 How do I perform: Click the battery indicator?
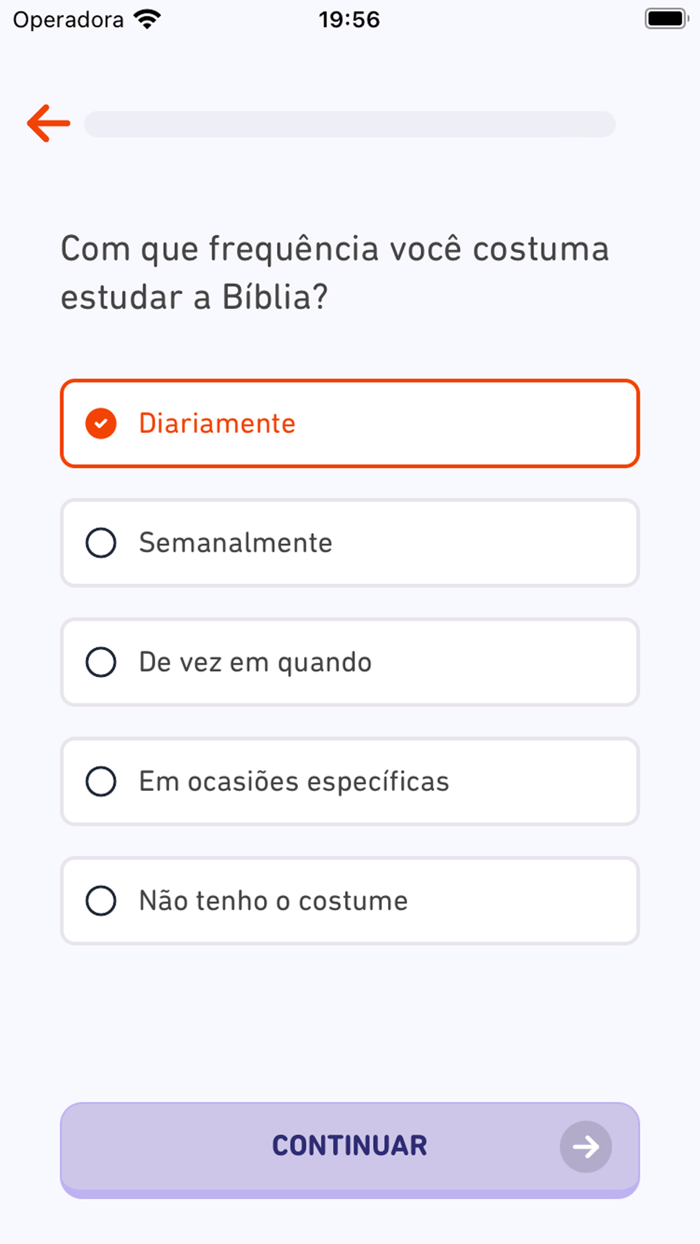click(x=664, y=17)
